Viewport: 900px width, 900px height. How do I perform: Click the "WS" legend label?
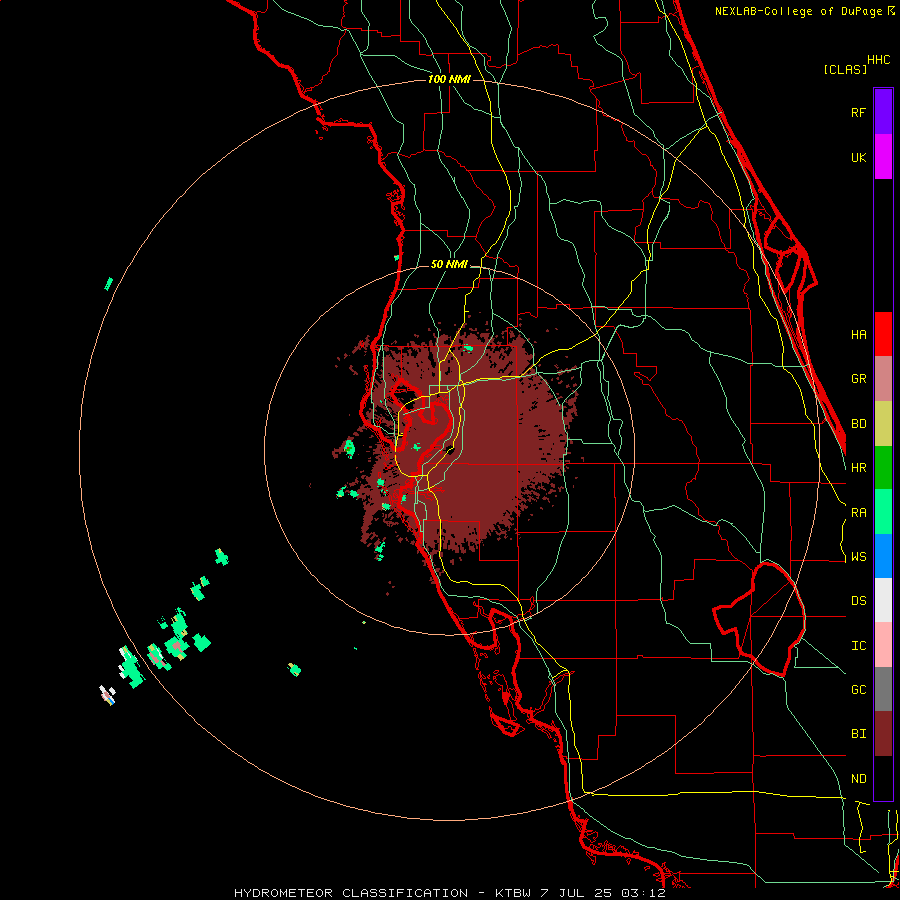pos(858,557)
